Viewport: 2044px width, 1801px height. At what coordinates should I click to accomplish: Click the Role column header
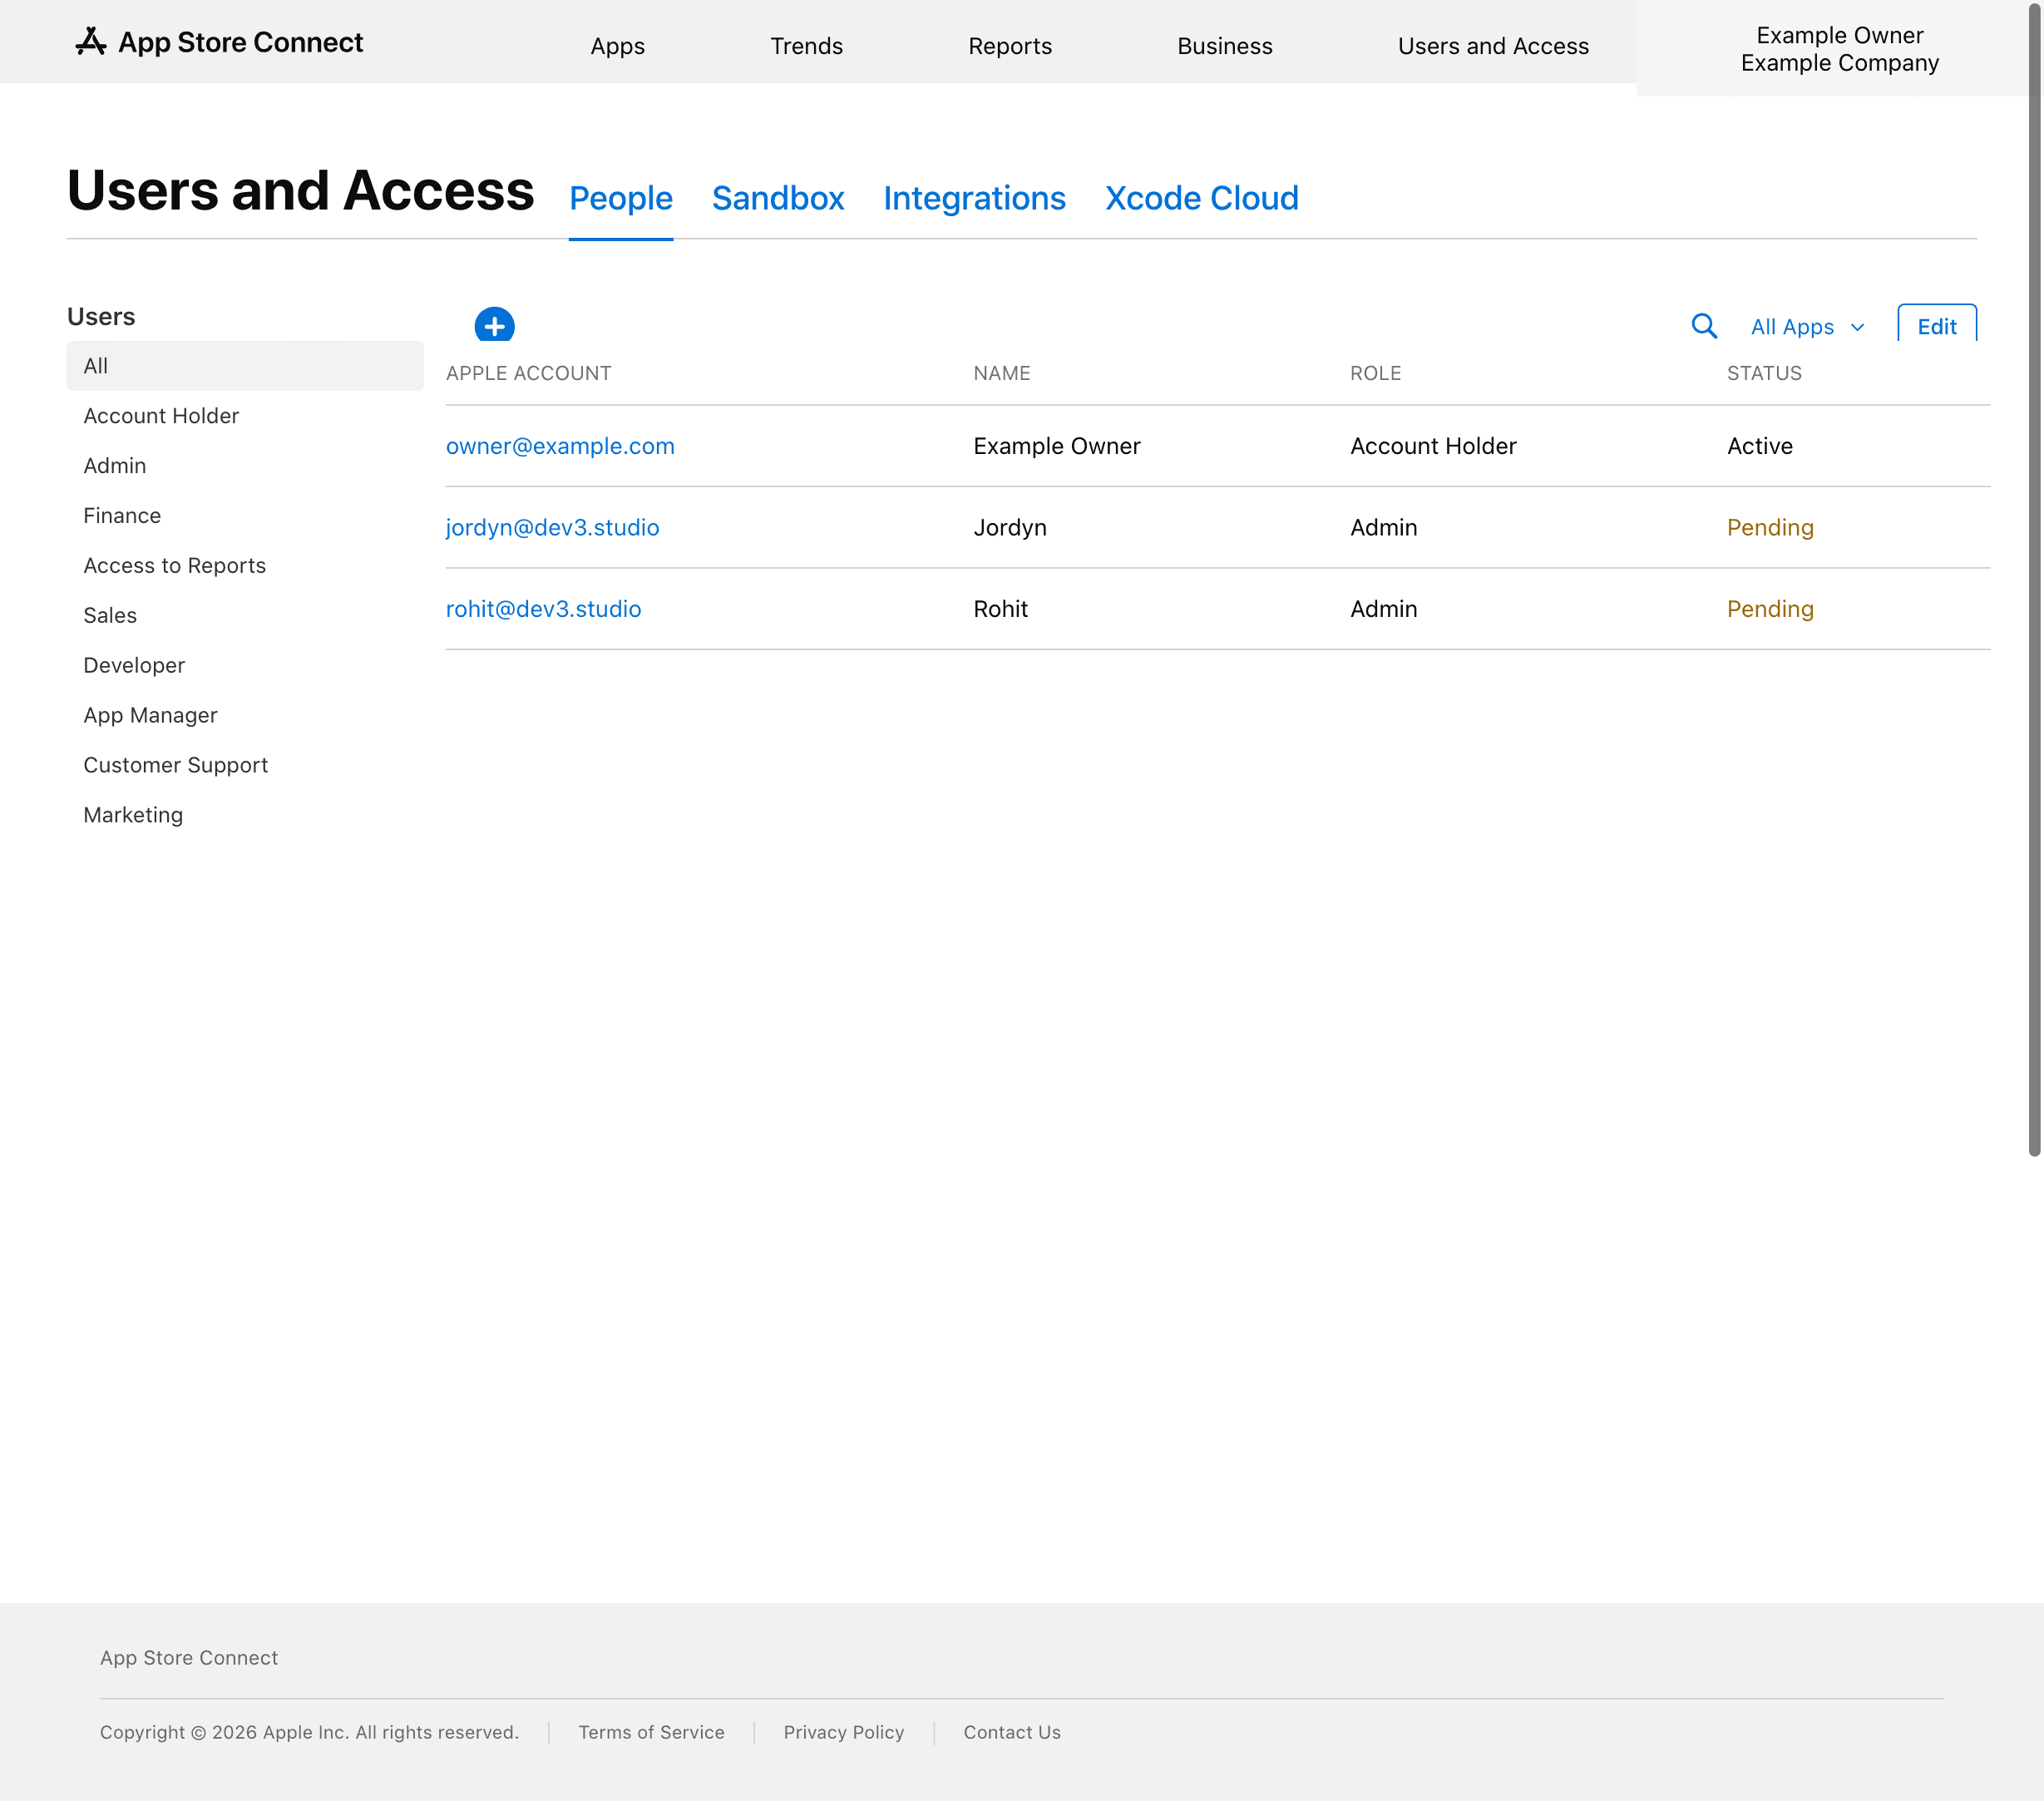pos(1376,373)
